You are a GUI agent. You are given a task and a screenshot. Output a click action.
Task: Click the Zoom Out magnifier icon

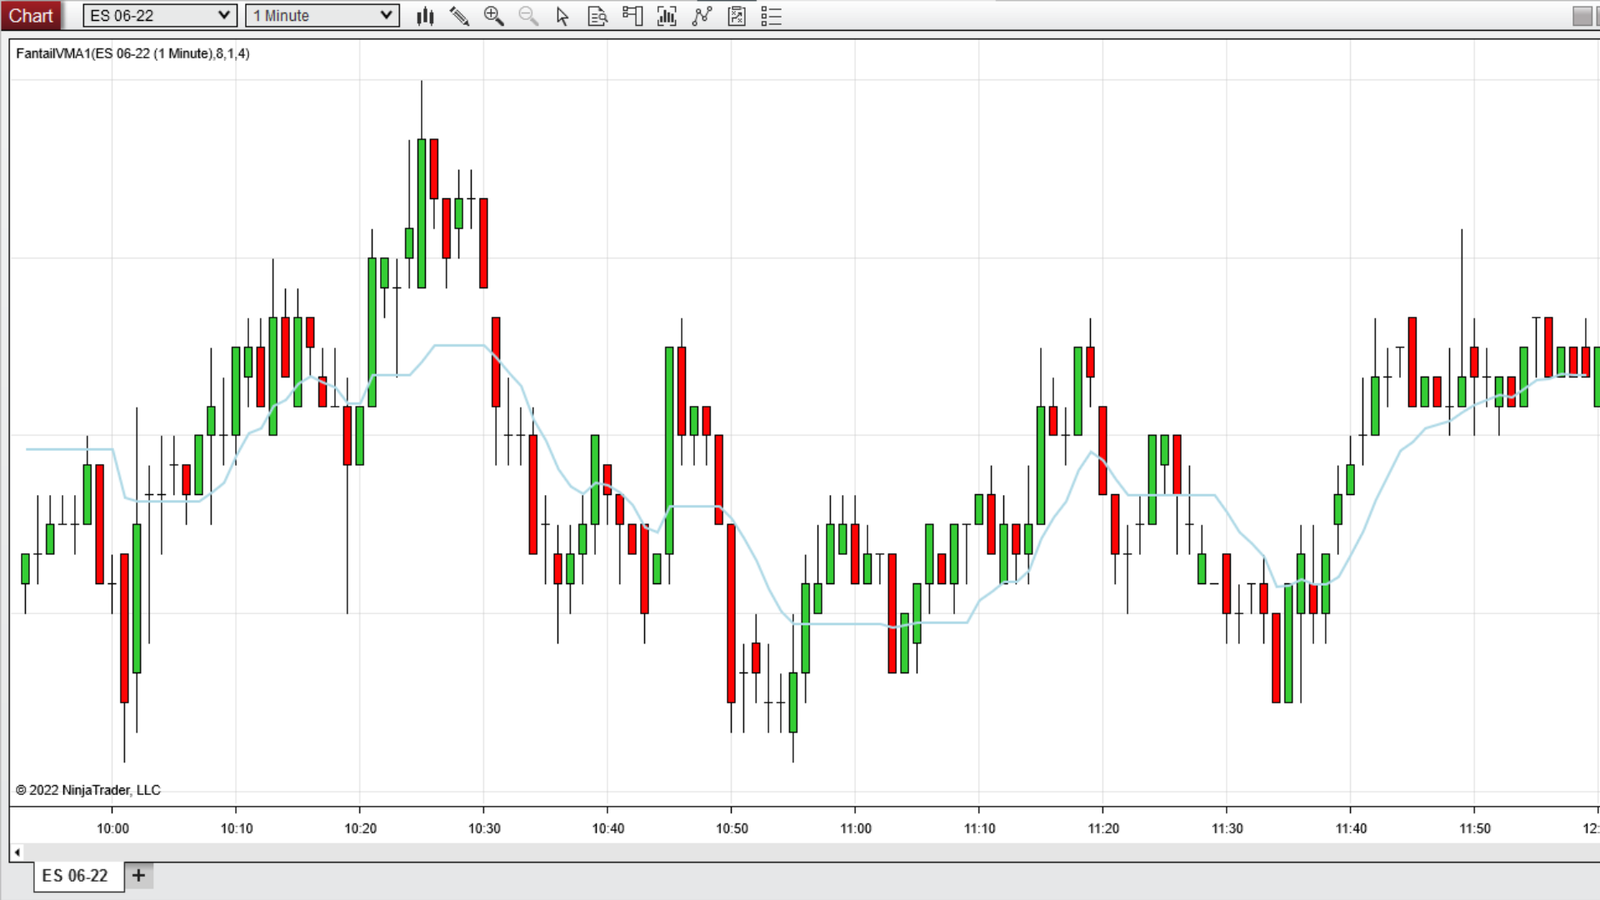[x=528, y=16]
